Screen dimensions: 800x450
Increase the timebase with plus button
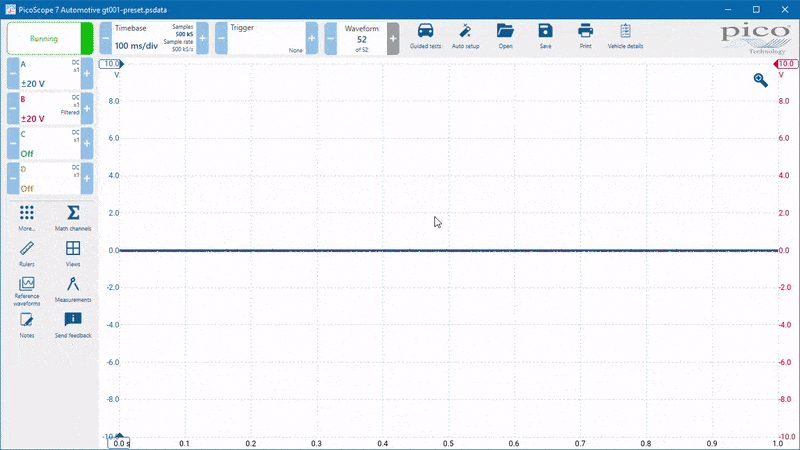pos(203,38)
